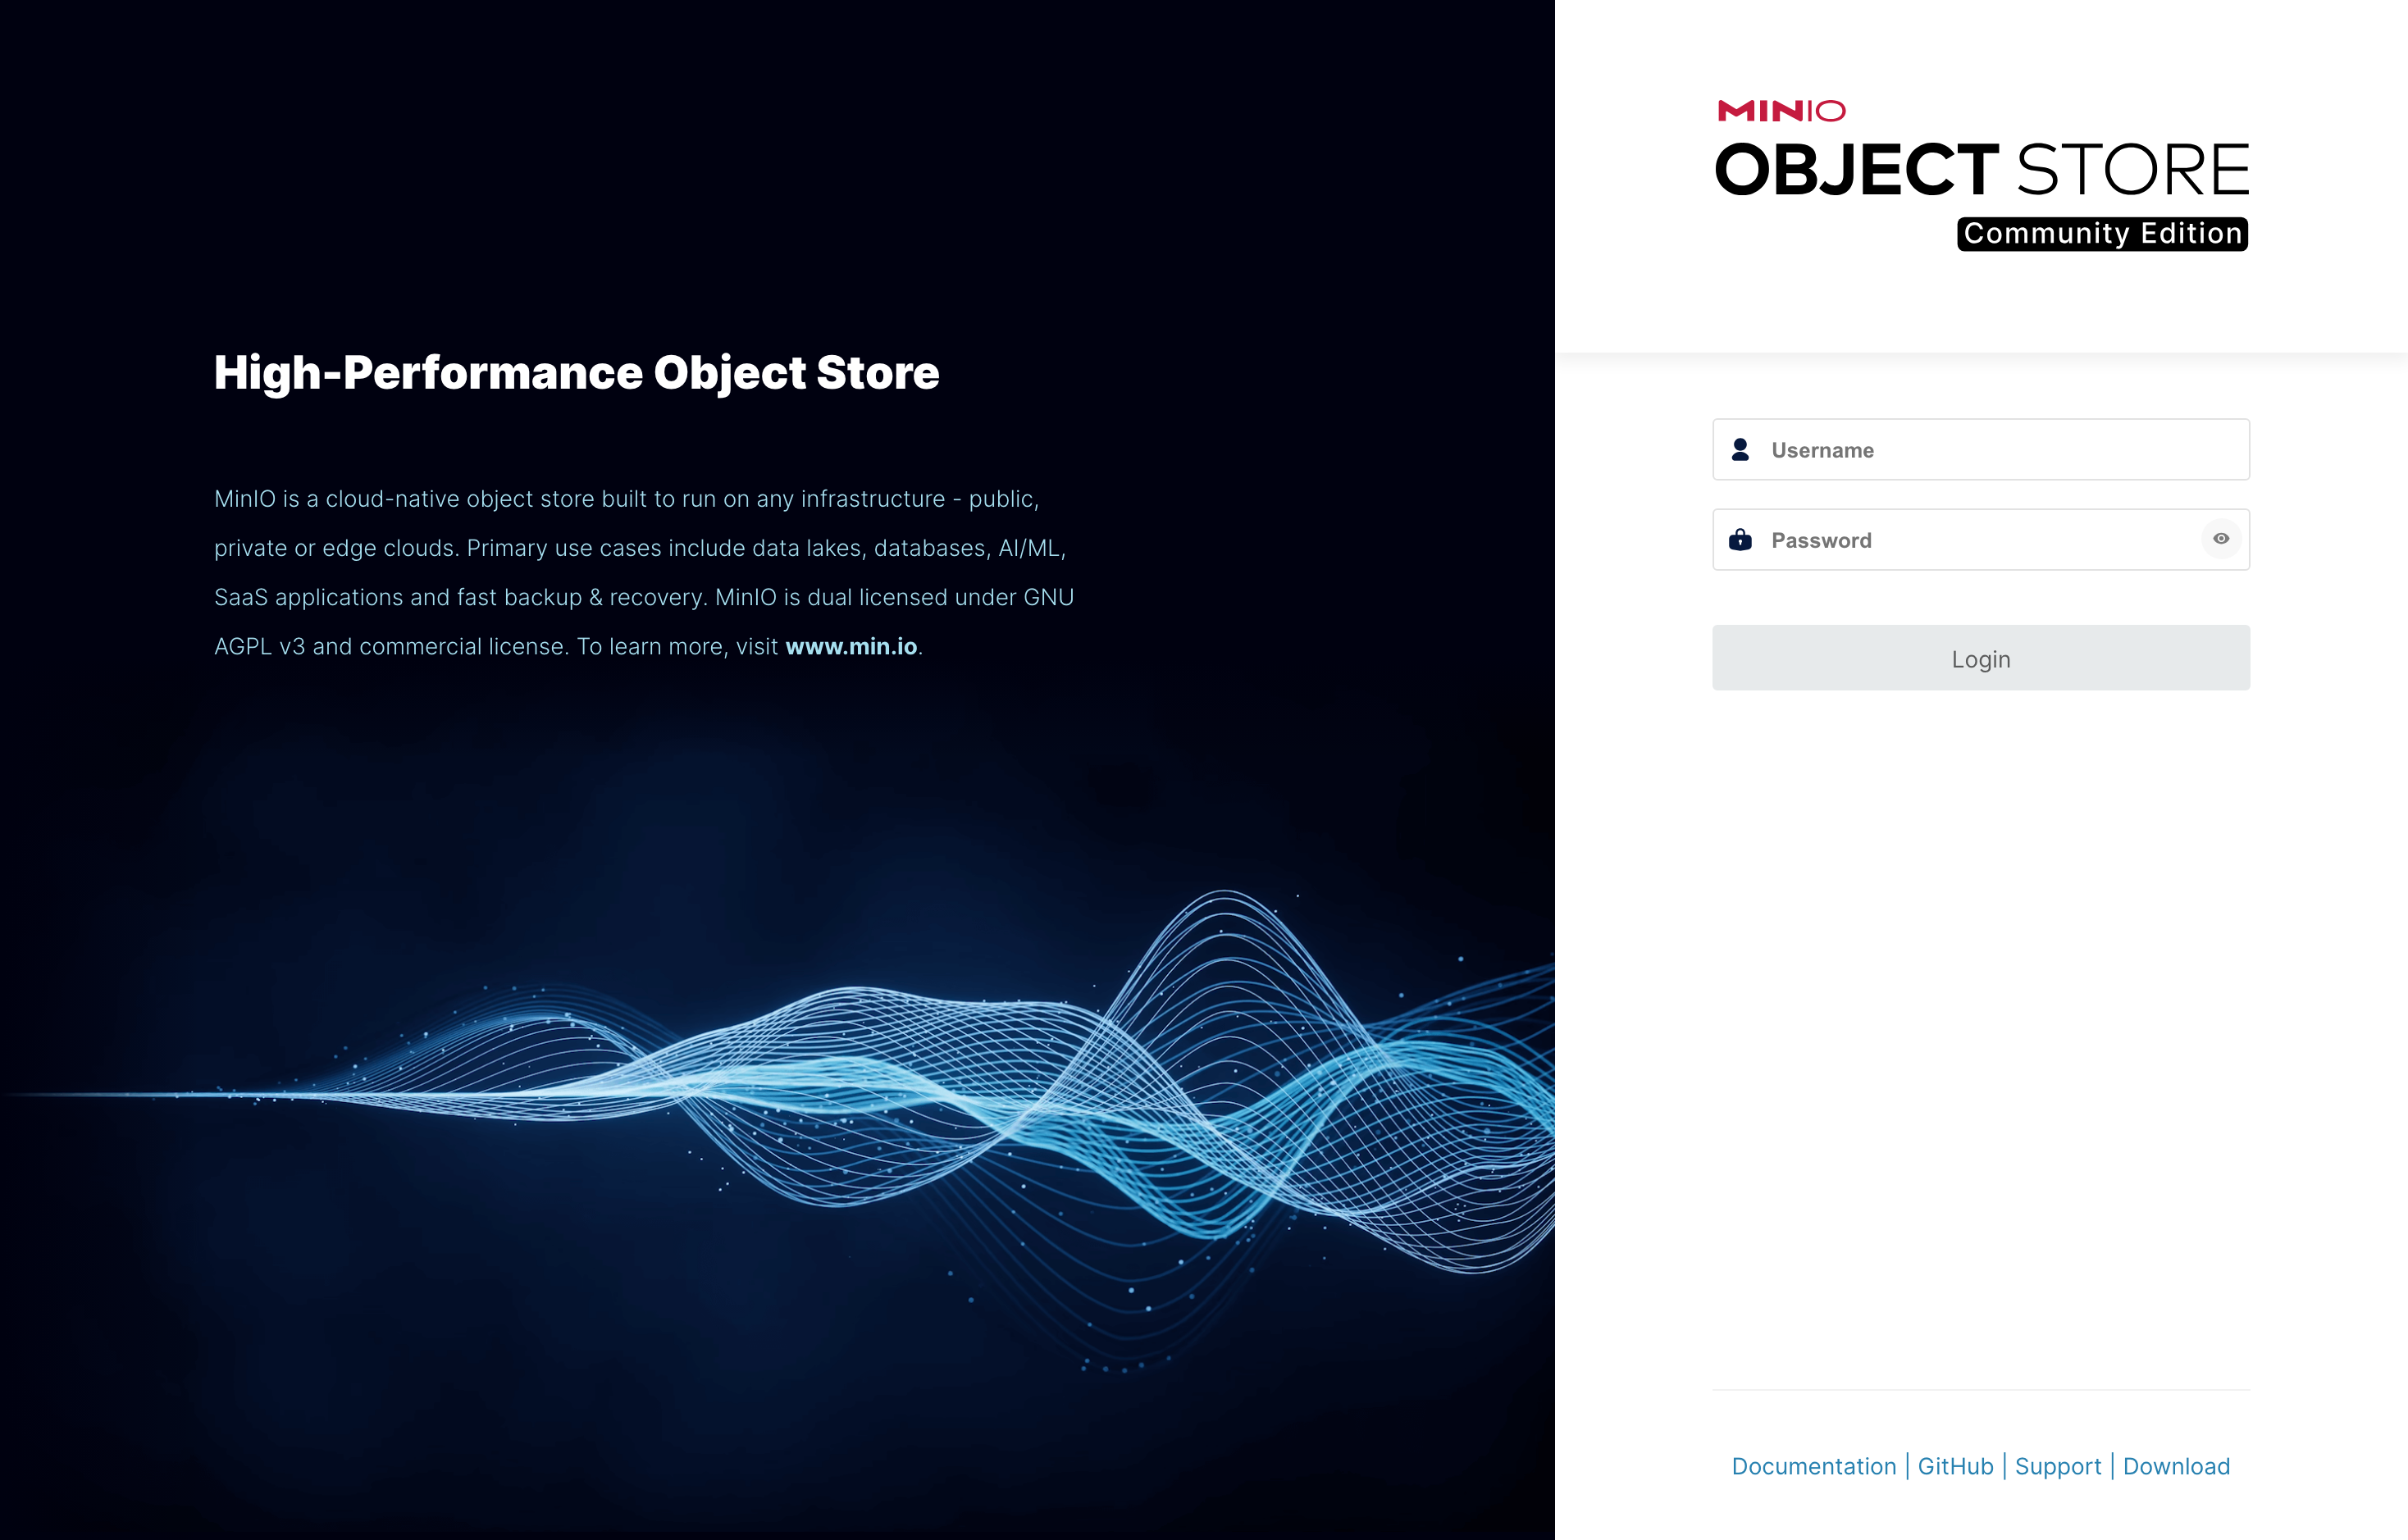Click the OBJECT STORE title text

tap(1981, 169)
